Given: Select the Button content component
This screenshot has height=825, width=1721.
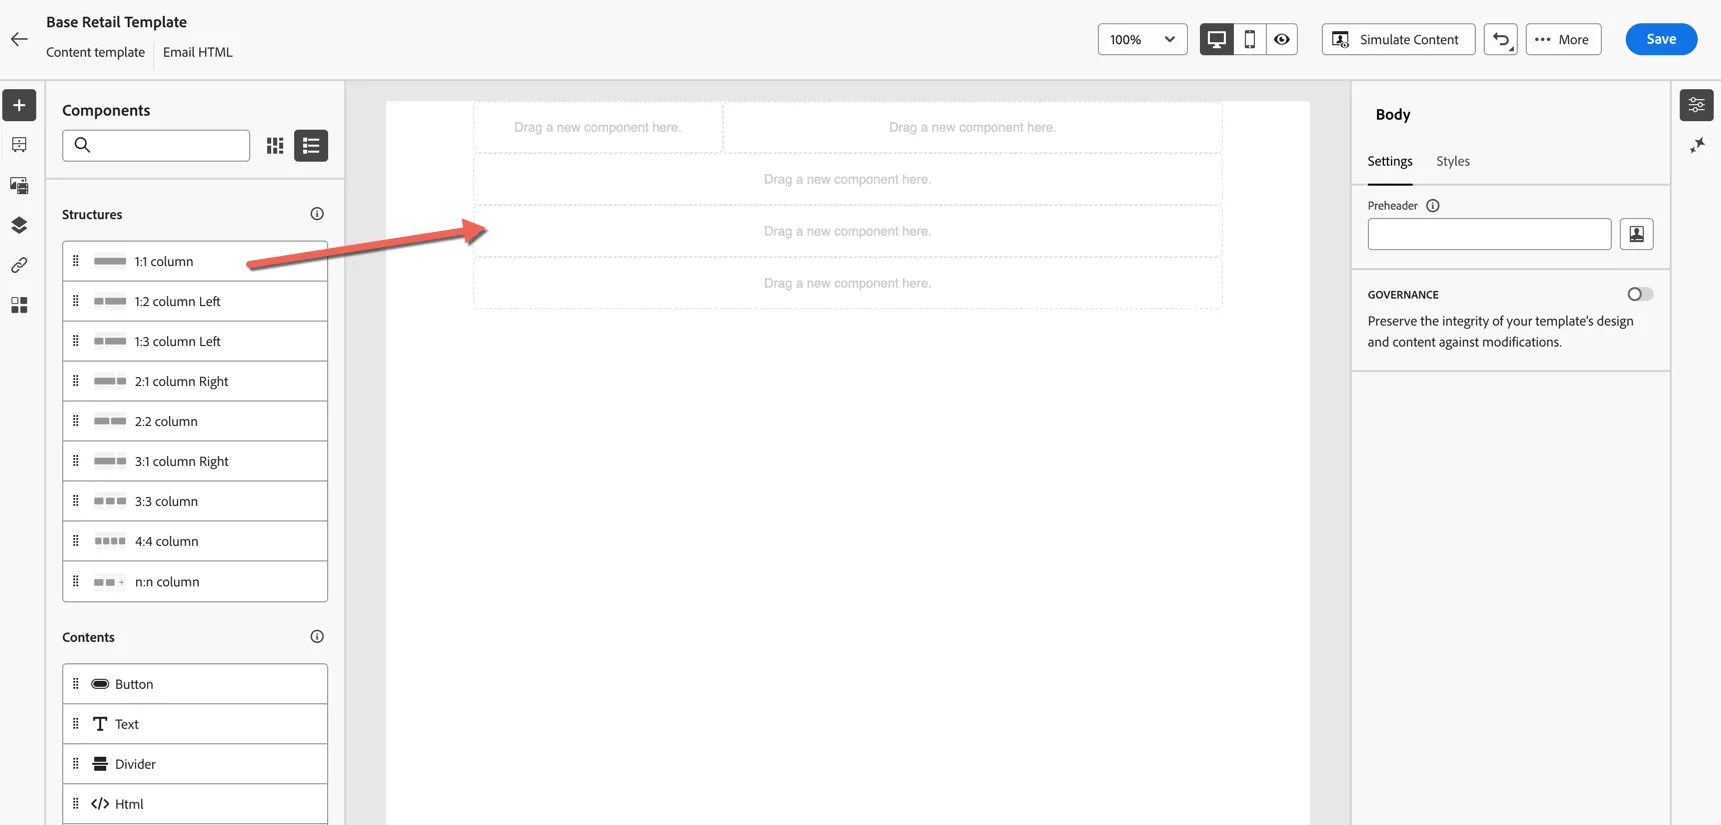Looking at the screenshot, I should 195,684.
